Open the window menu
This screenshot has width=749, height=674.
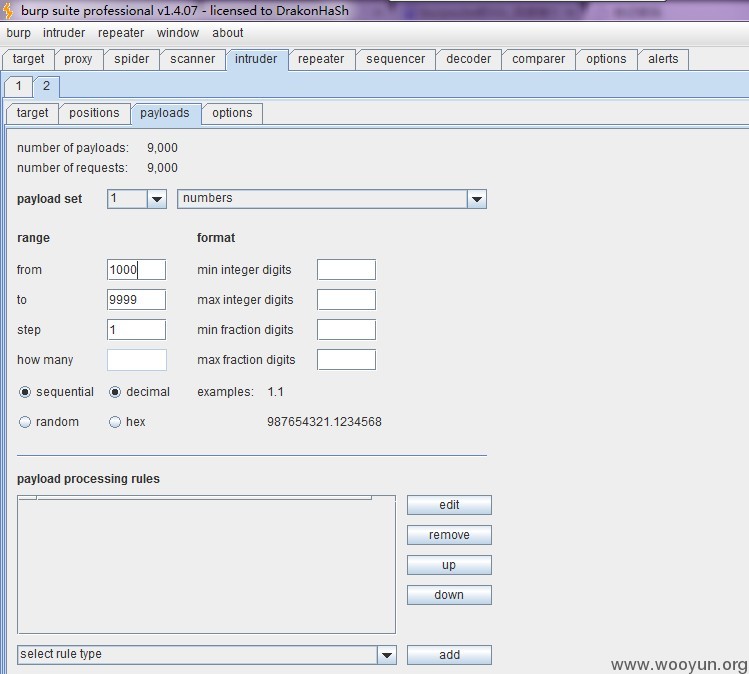tap(178, 33)
